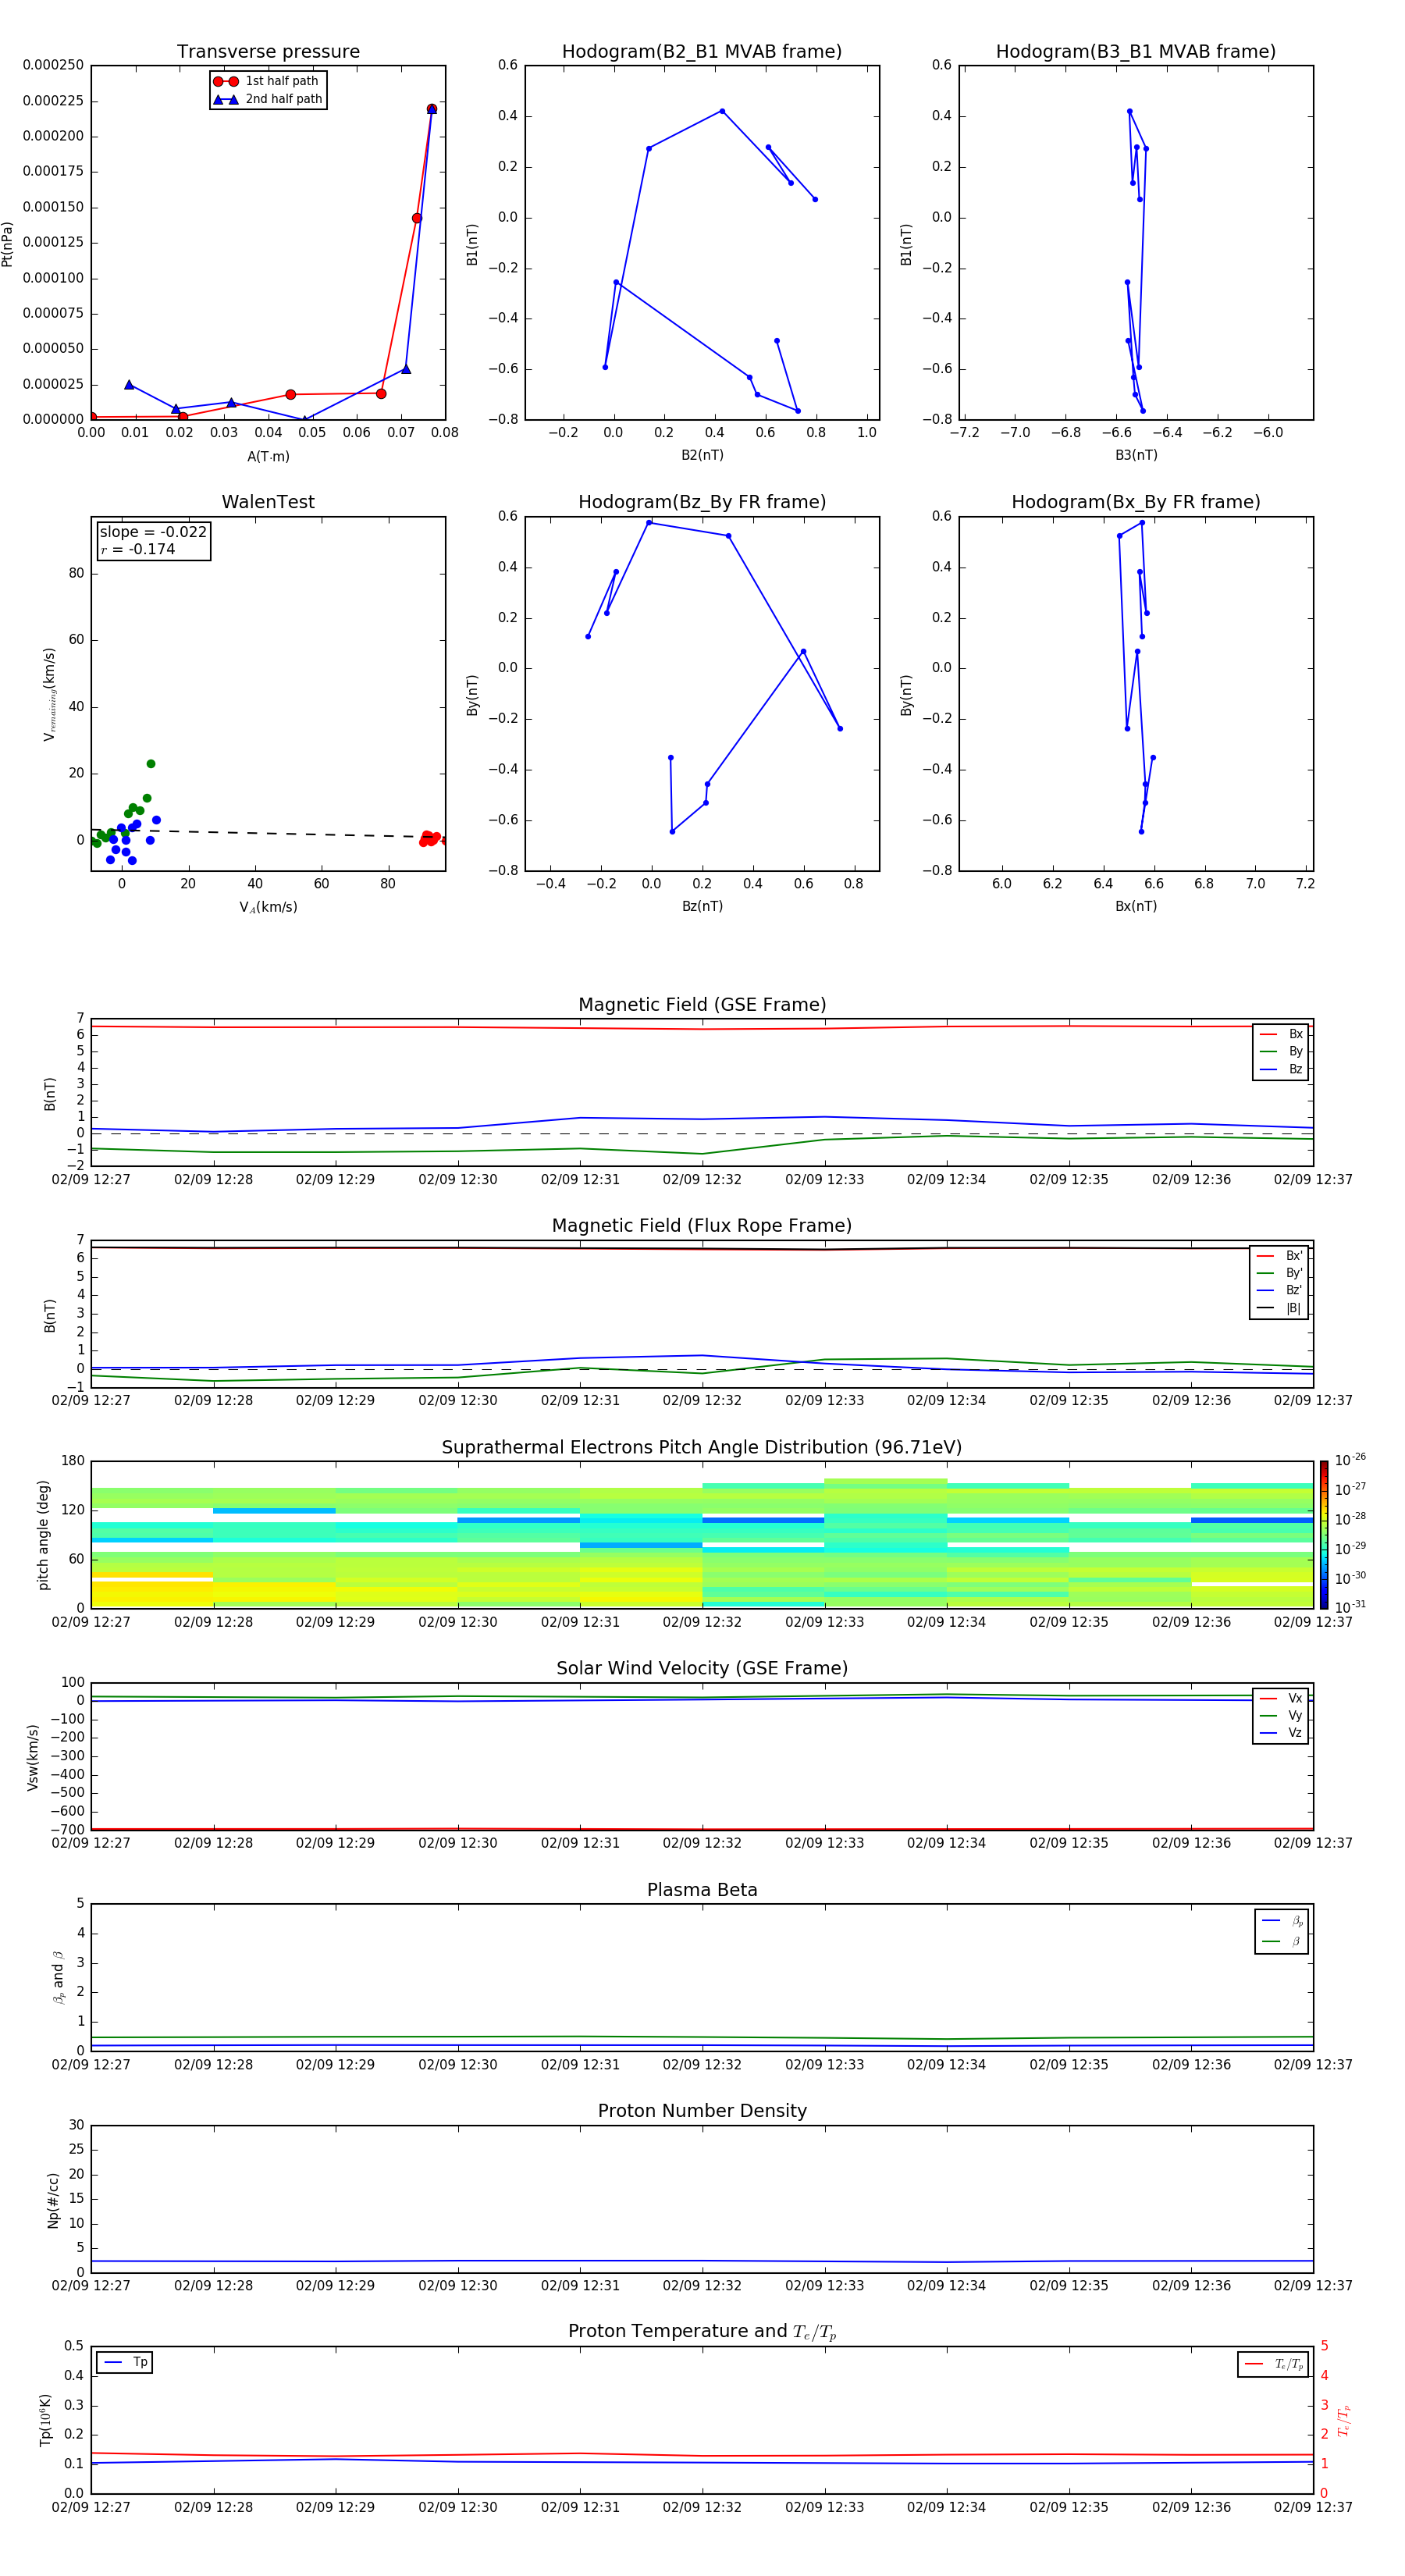1405x2576 pixels.
Task: Select the 'βp' entry in Plasma Beta legend
Action: point(1283,1921)
